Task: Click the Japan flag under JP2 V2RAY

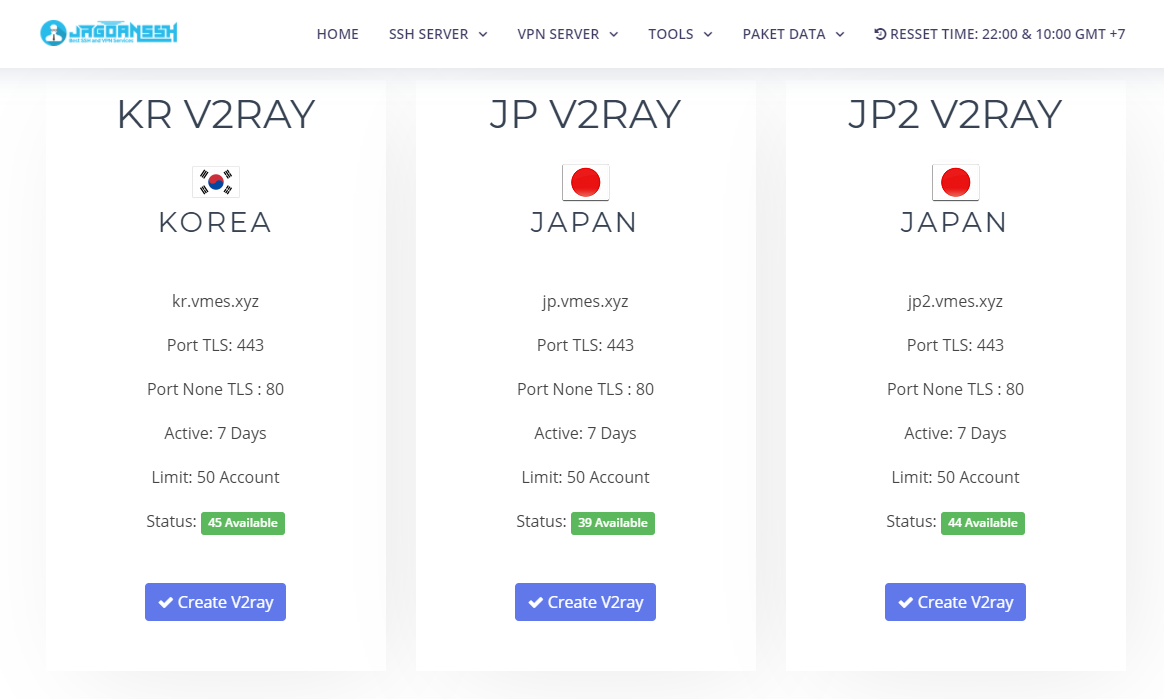Action: pos(955,183)
